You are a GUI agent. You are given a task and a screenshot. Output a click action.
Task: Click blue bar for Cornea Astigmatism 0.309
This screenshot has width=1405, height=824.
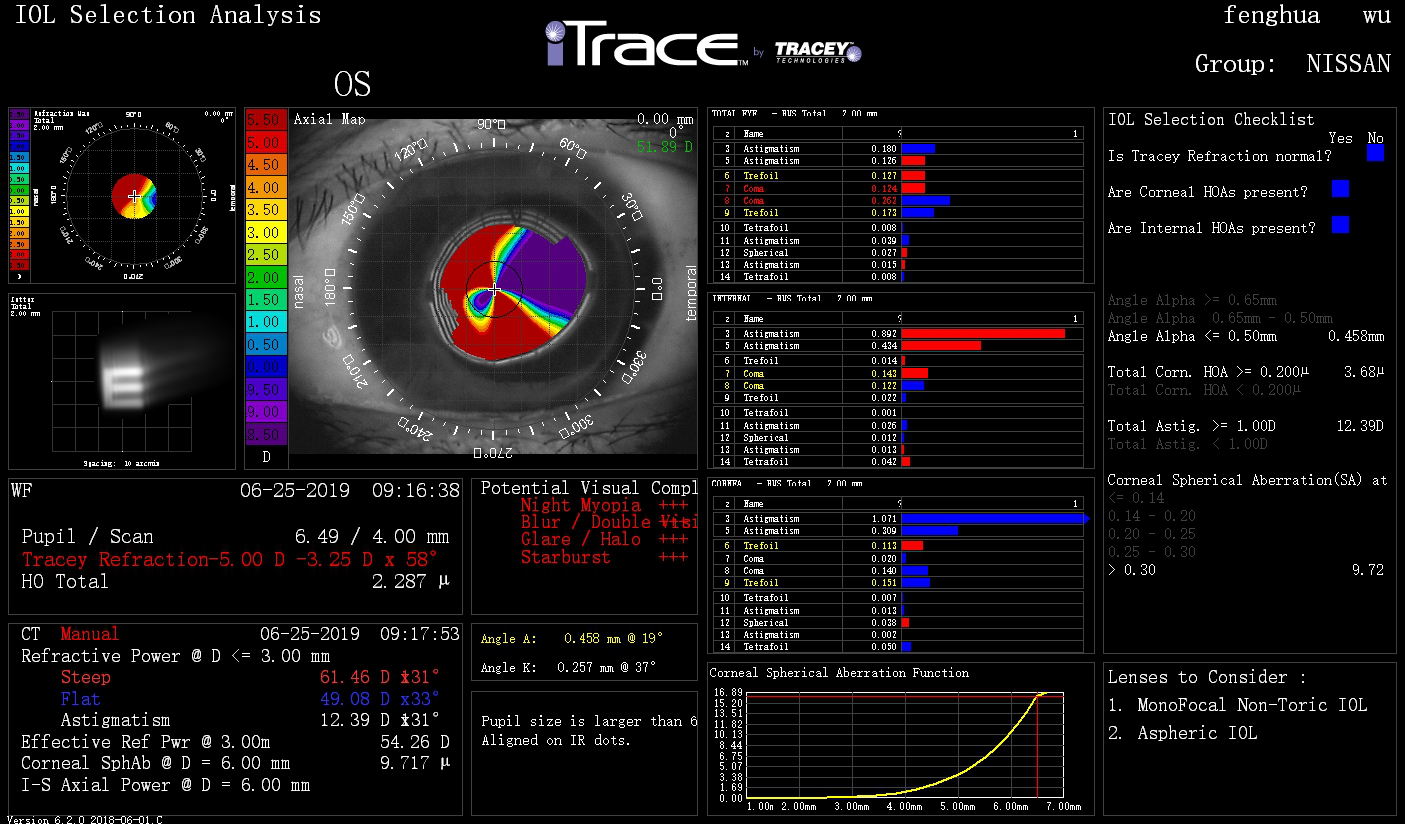click(x=930, y=531)
